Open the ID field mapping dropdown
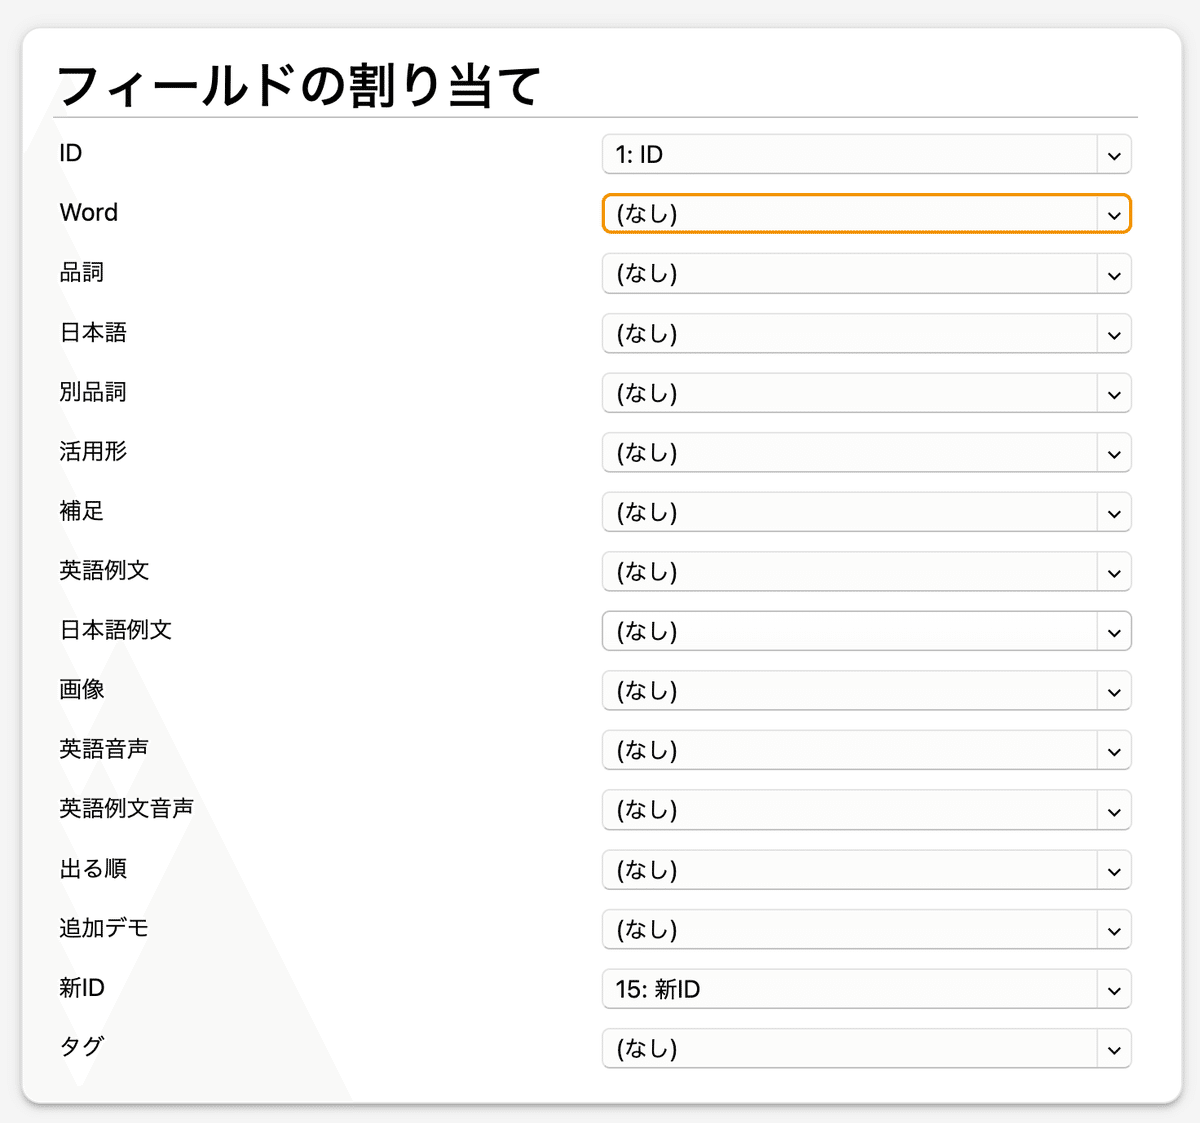The image size is (1200, 1123). coord(866,154)
